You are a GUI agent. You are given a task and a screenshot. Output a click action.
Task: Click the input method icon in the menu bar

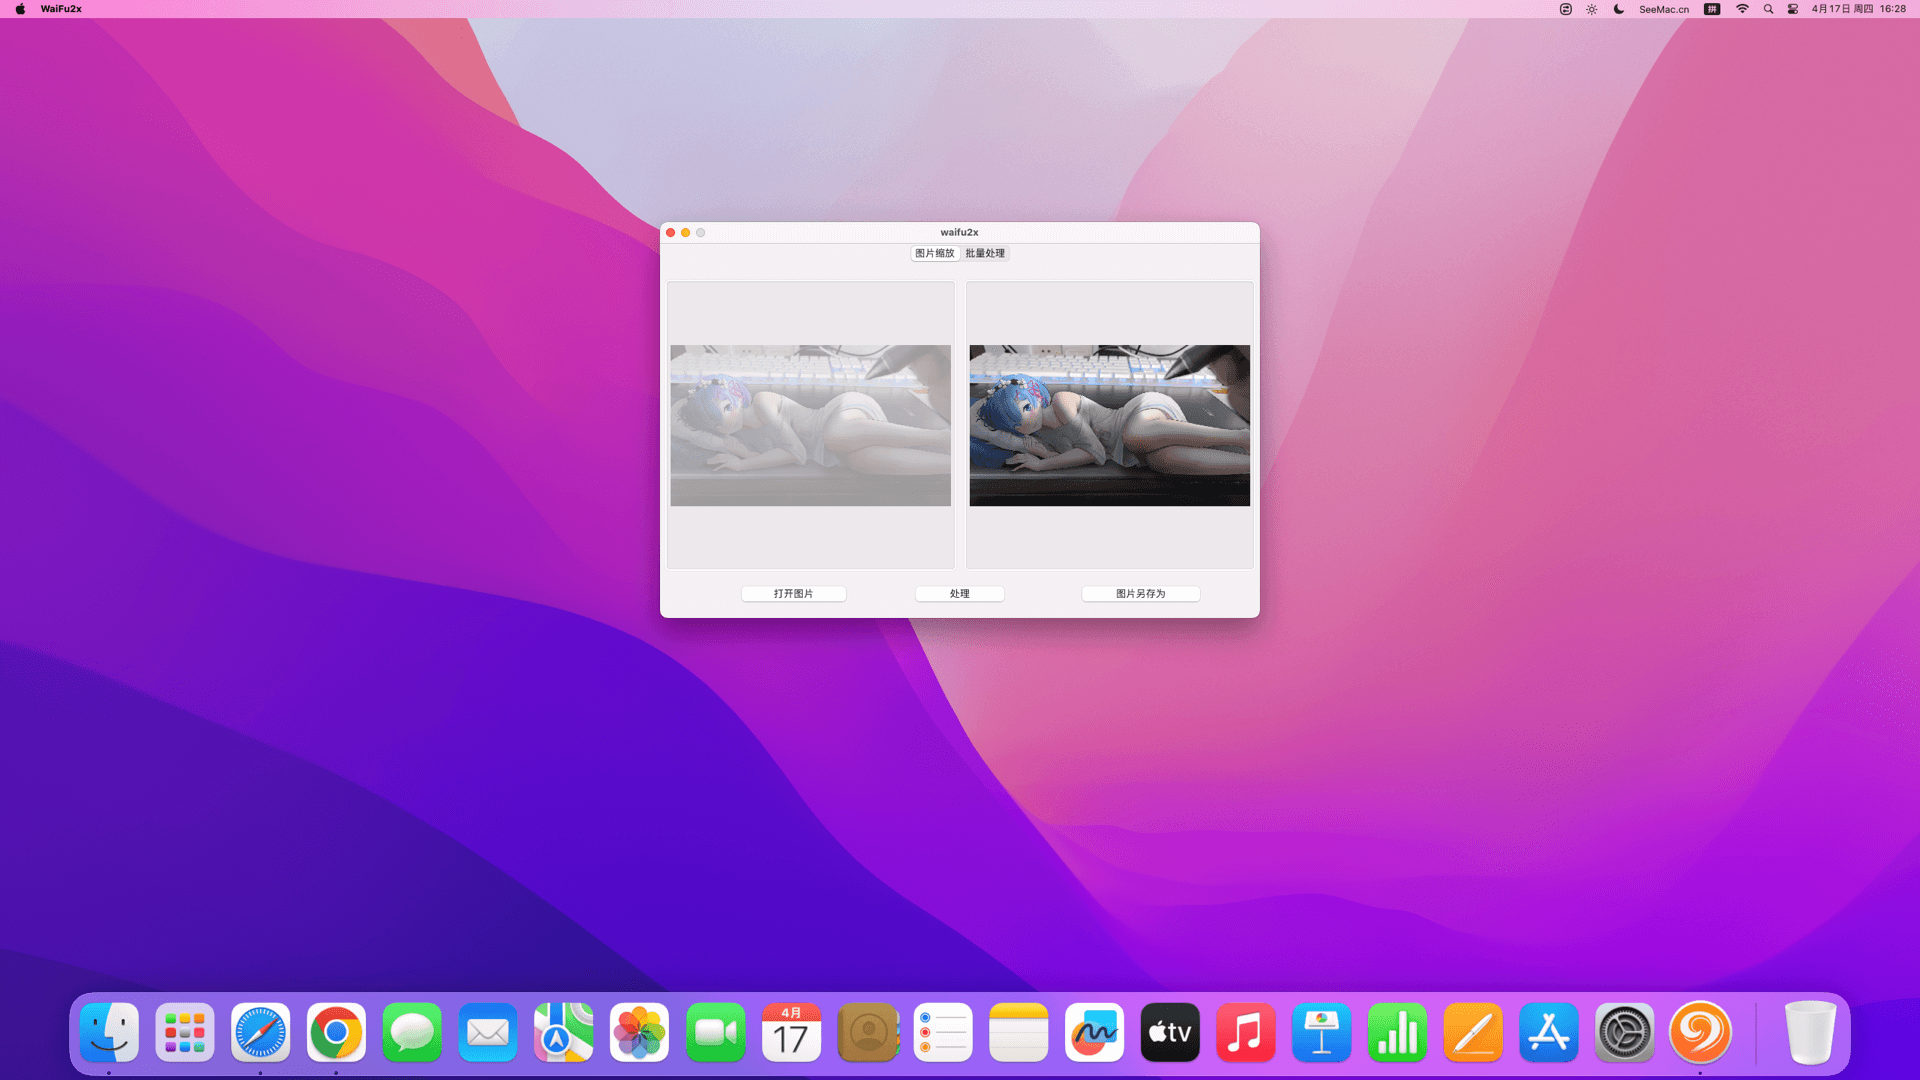(x=1712, y=9)
